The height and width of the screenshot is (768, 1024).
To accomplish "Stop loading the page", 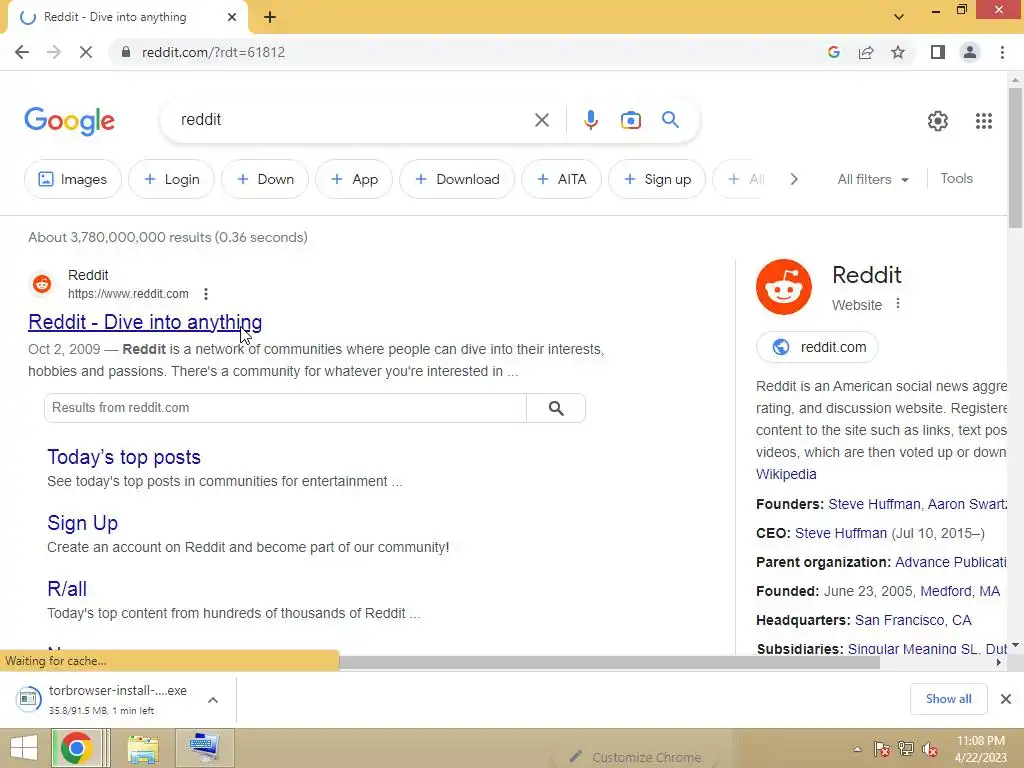I will click(86, 52).
